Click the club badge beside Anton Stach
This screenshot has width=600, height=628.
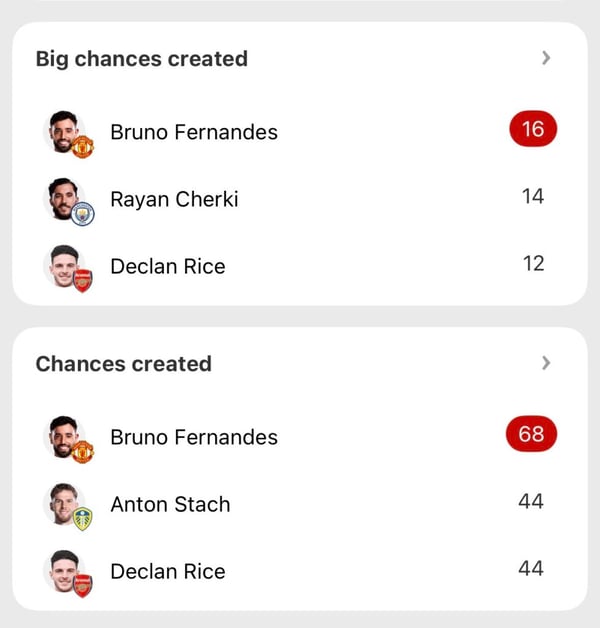[82, 518]
